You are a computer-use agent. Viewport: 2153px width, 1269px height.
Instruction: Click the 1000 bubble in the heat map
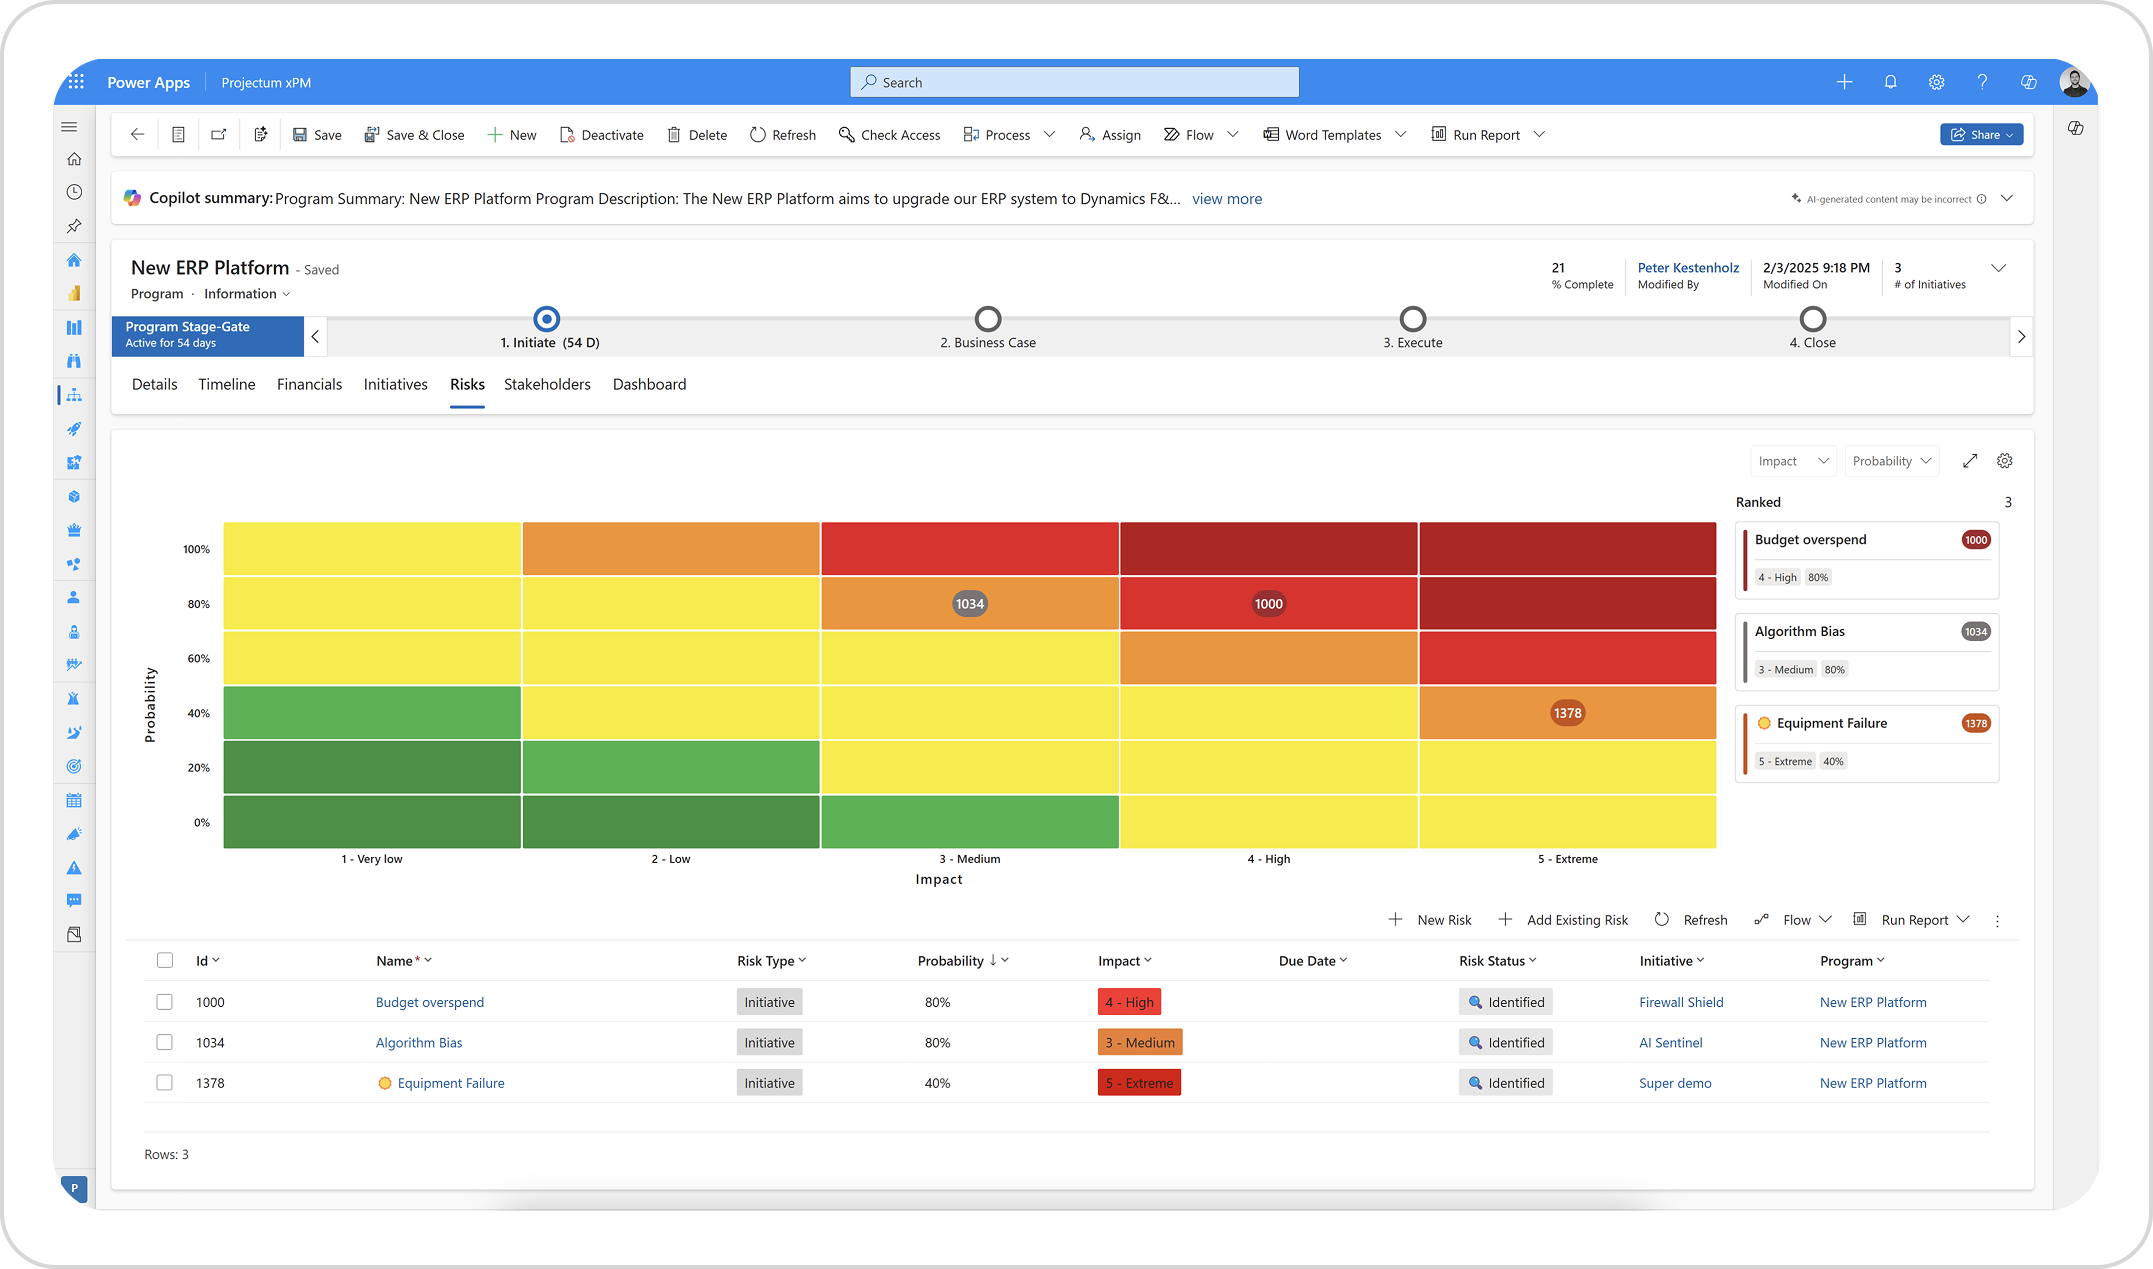(1268, 603)
